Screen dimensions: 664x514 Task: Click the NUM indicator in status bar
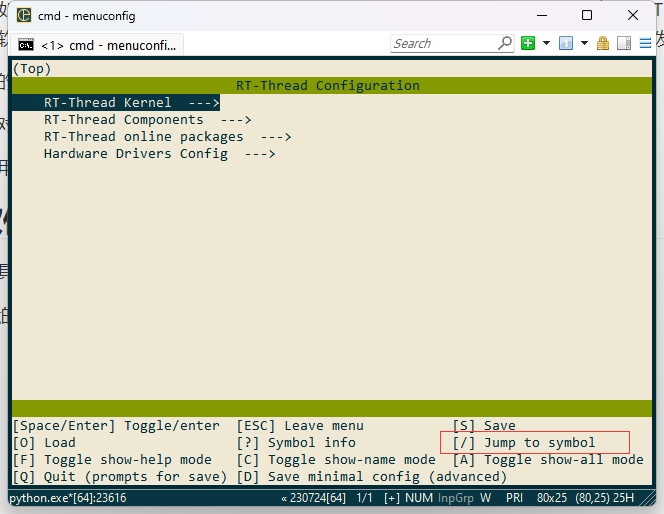tap(418, 497)
